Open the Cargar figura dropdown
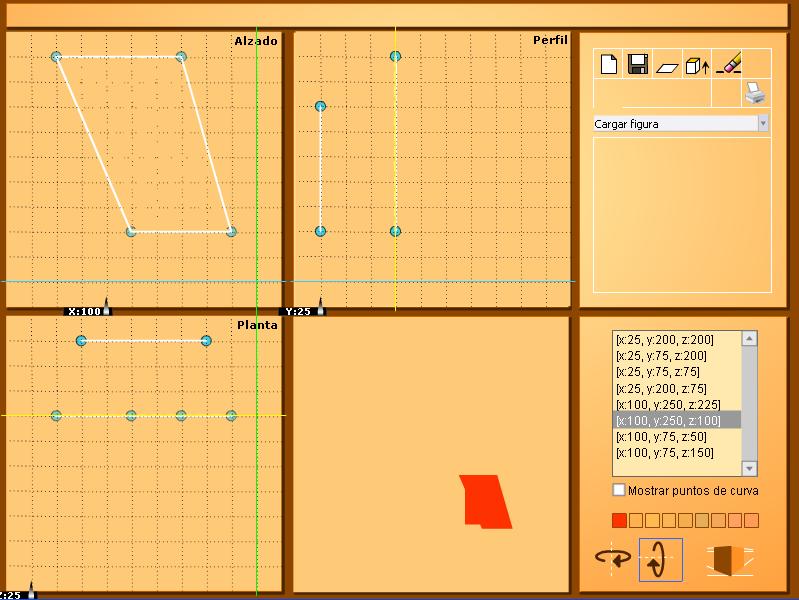The height and width of the screenshot is (600, 799). [681, 124]
